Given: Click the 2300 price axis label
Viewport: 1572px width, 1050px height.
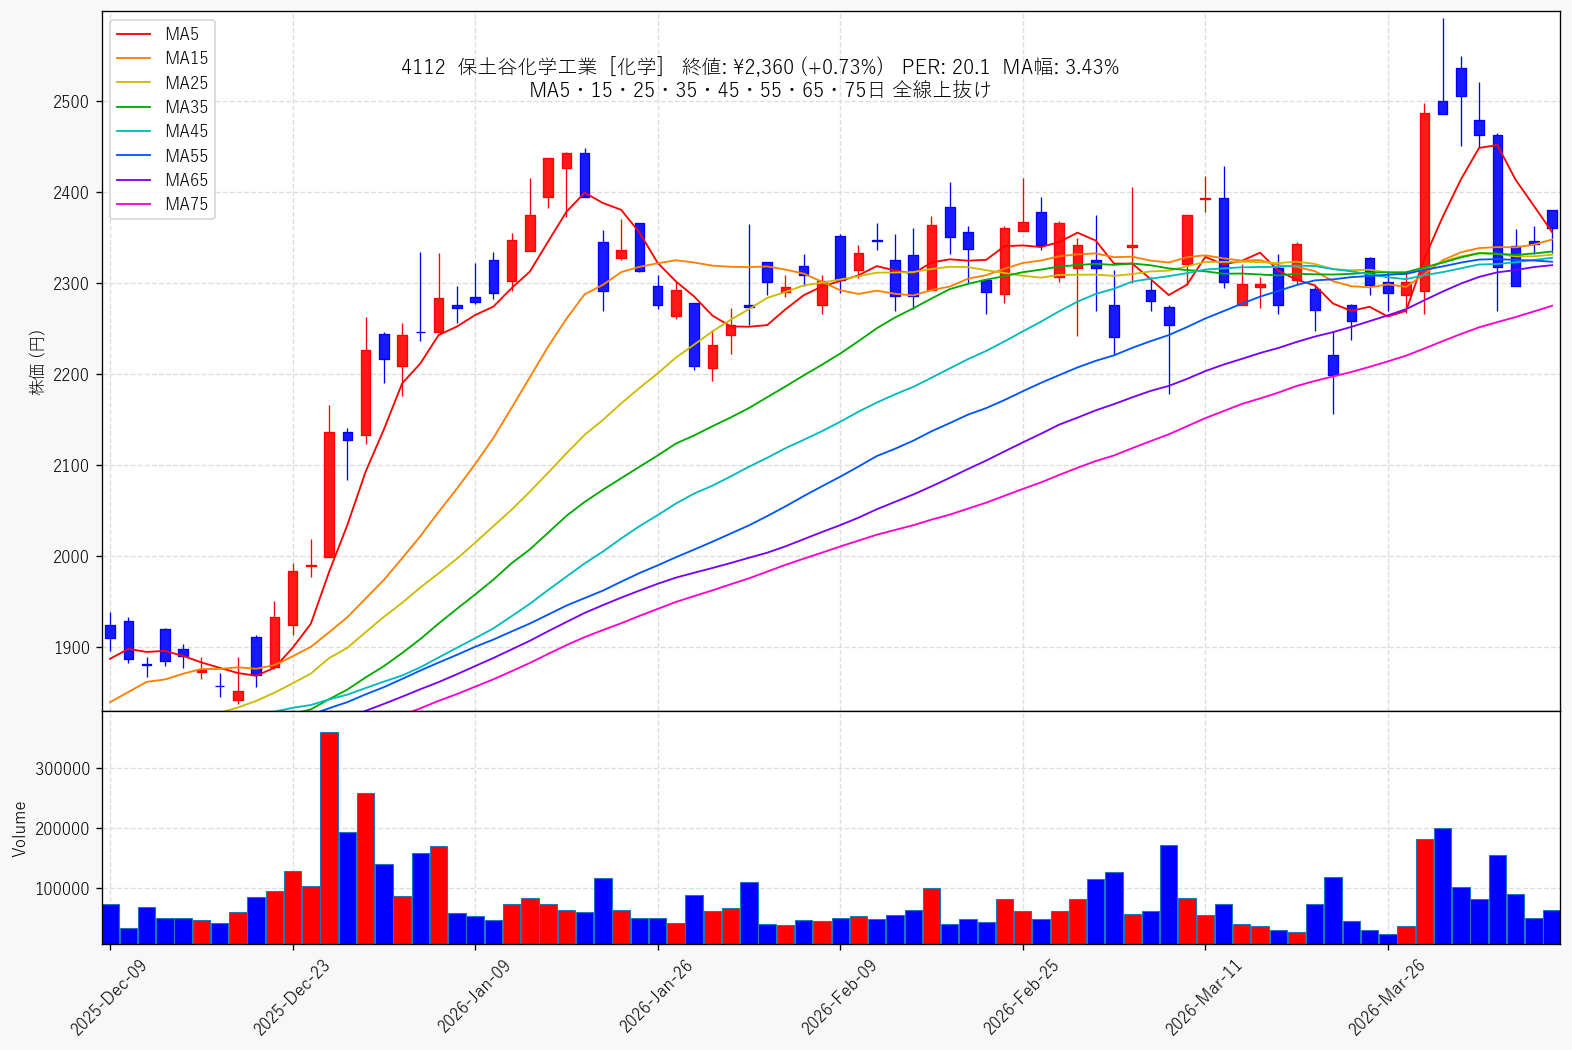Looking at the screenshot, I should pyautogui.click(x=71, y=284).
